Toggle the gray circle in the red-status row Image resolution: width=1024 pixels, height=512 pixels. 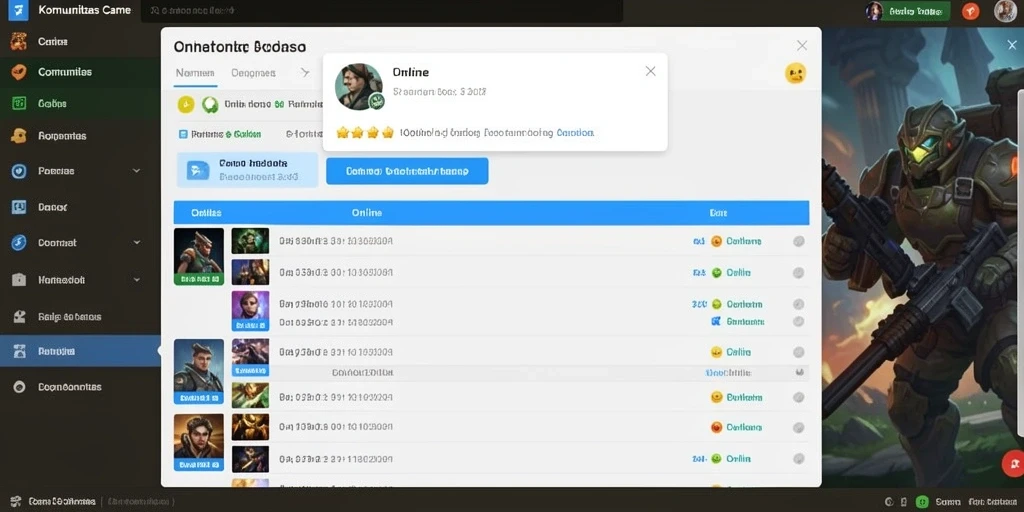(x=798, y=428)
